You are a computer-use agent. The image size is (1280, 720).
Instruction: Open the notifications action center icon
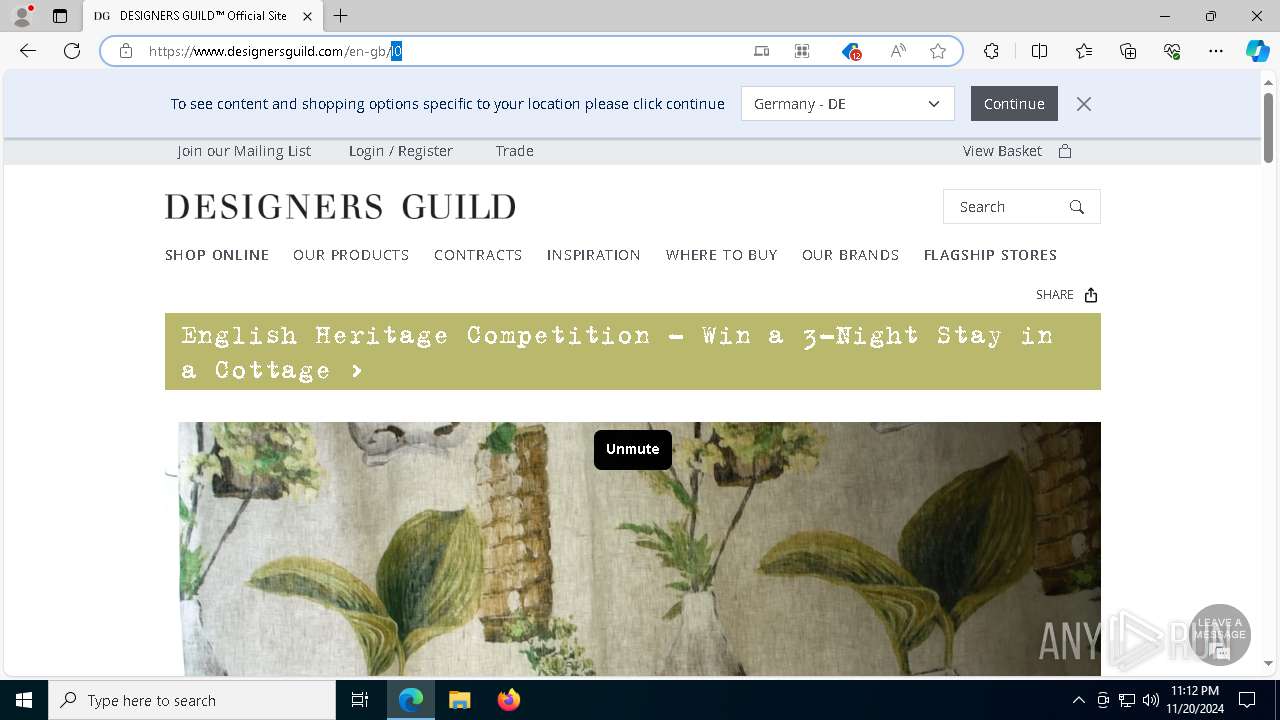[1247, 700]
